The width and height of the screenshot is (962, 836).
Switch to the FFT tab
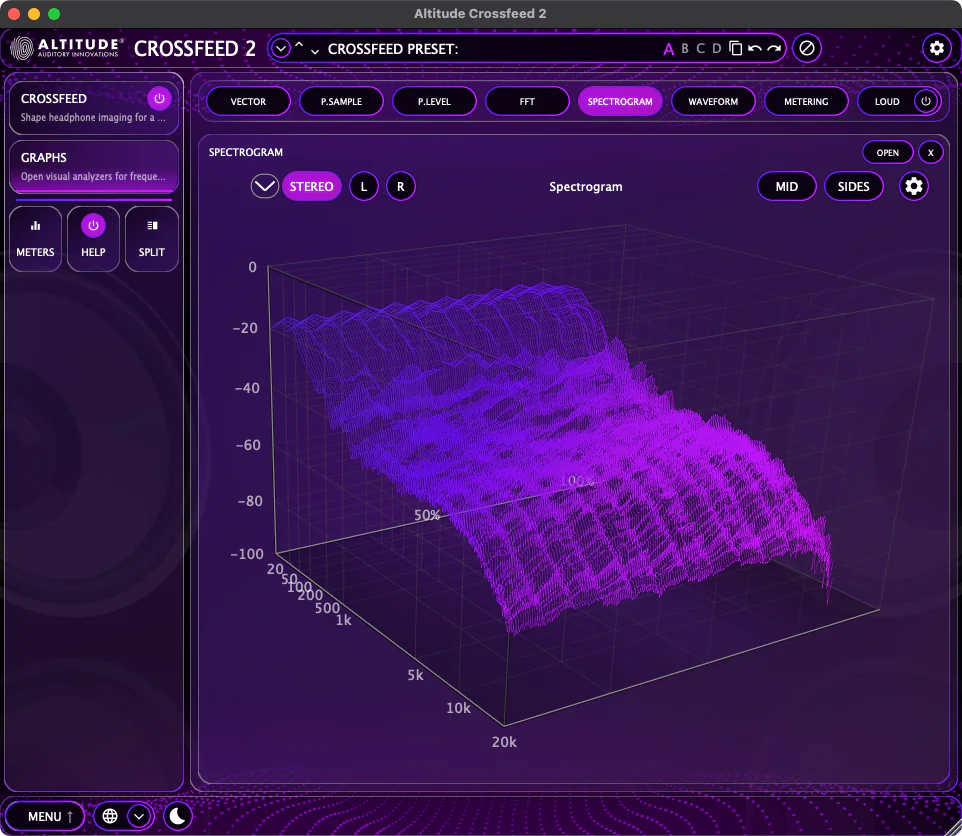[527, 101]
